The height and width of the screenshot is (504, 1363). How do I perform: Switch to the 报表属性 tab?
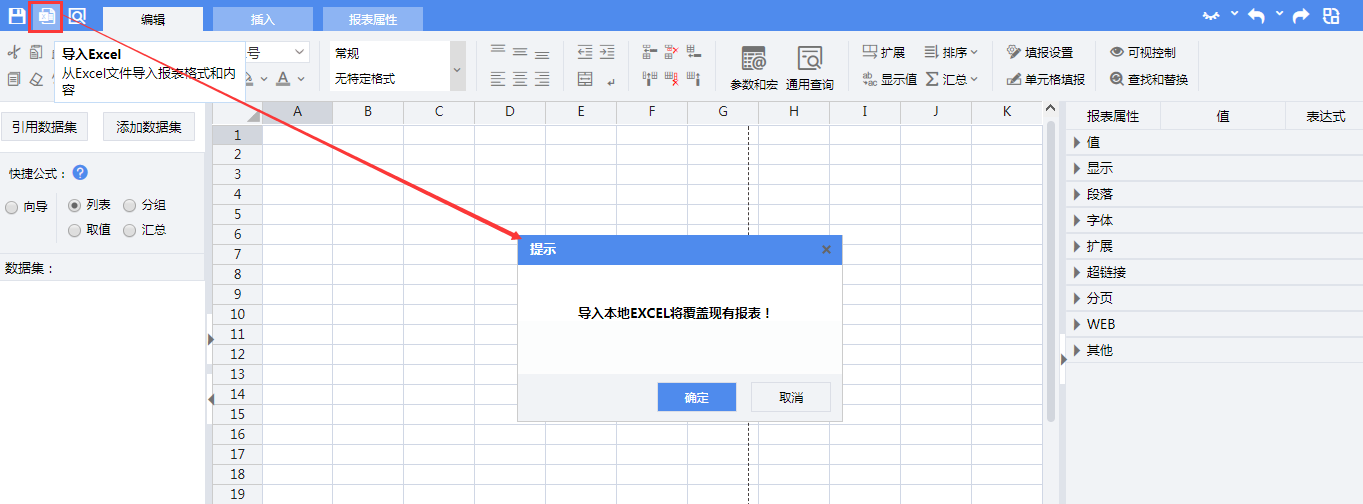pyautogui.click(x=372, y=19)
